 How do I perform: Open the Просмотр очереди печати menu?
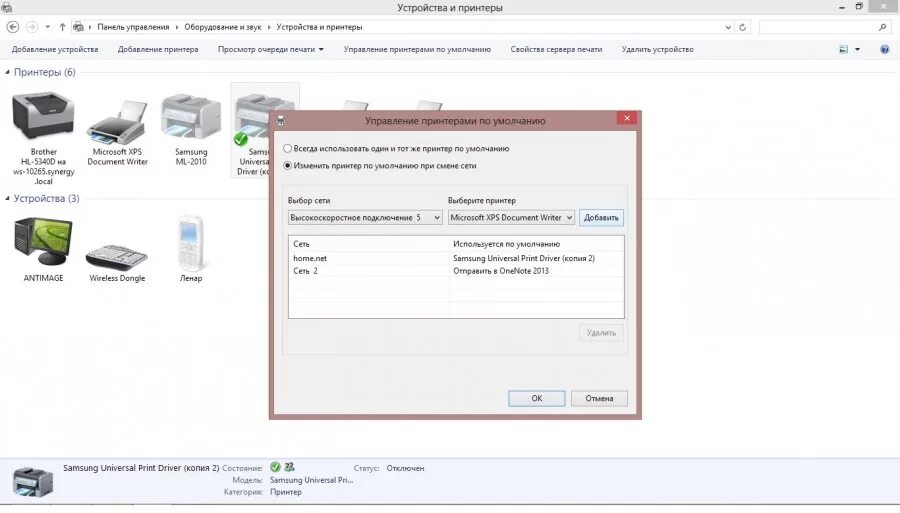coord(270,49)
